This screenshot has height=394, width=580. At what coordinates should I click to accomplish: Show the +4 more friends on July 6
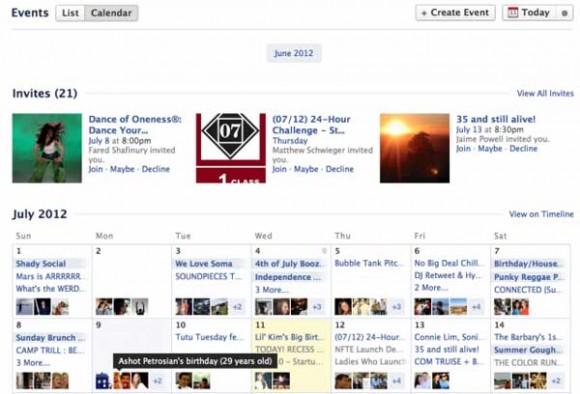click(476, 307)
